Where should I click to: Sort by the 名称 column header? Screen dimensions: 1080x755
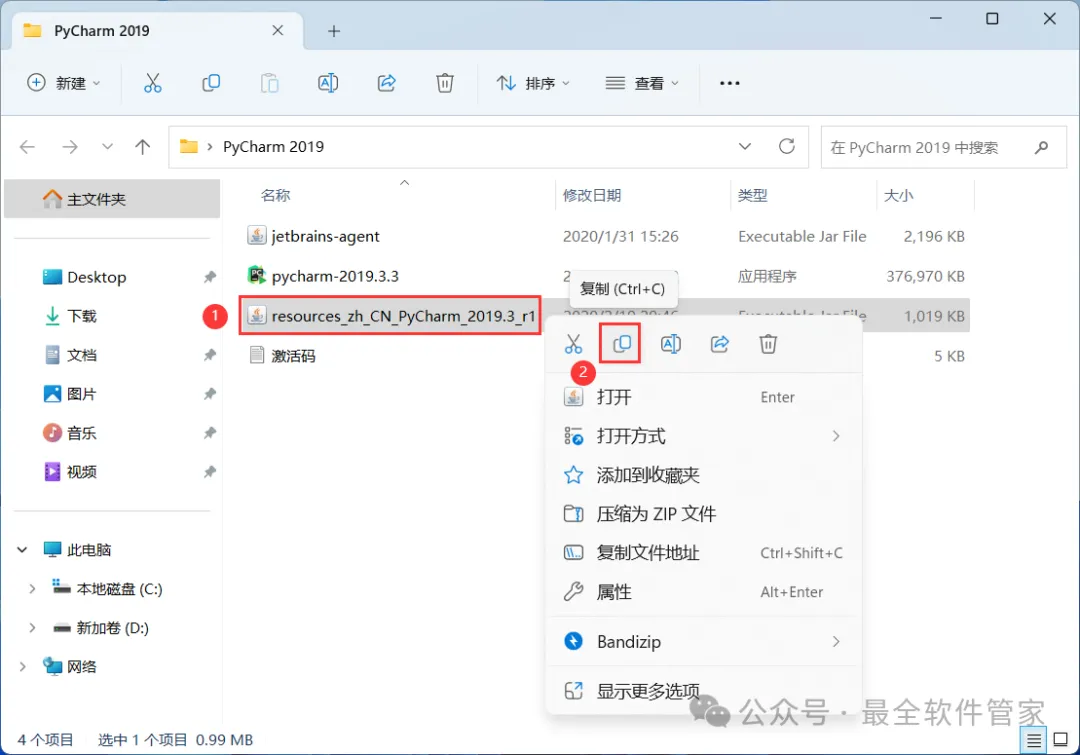[276, 196]
